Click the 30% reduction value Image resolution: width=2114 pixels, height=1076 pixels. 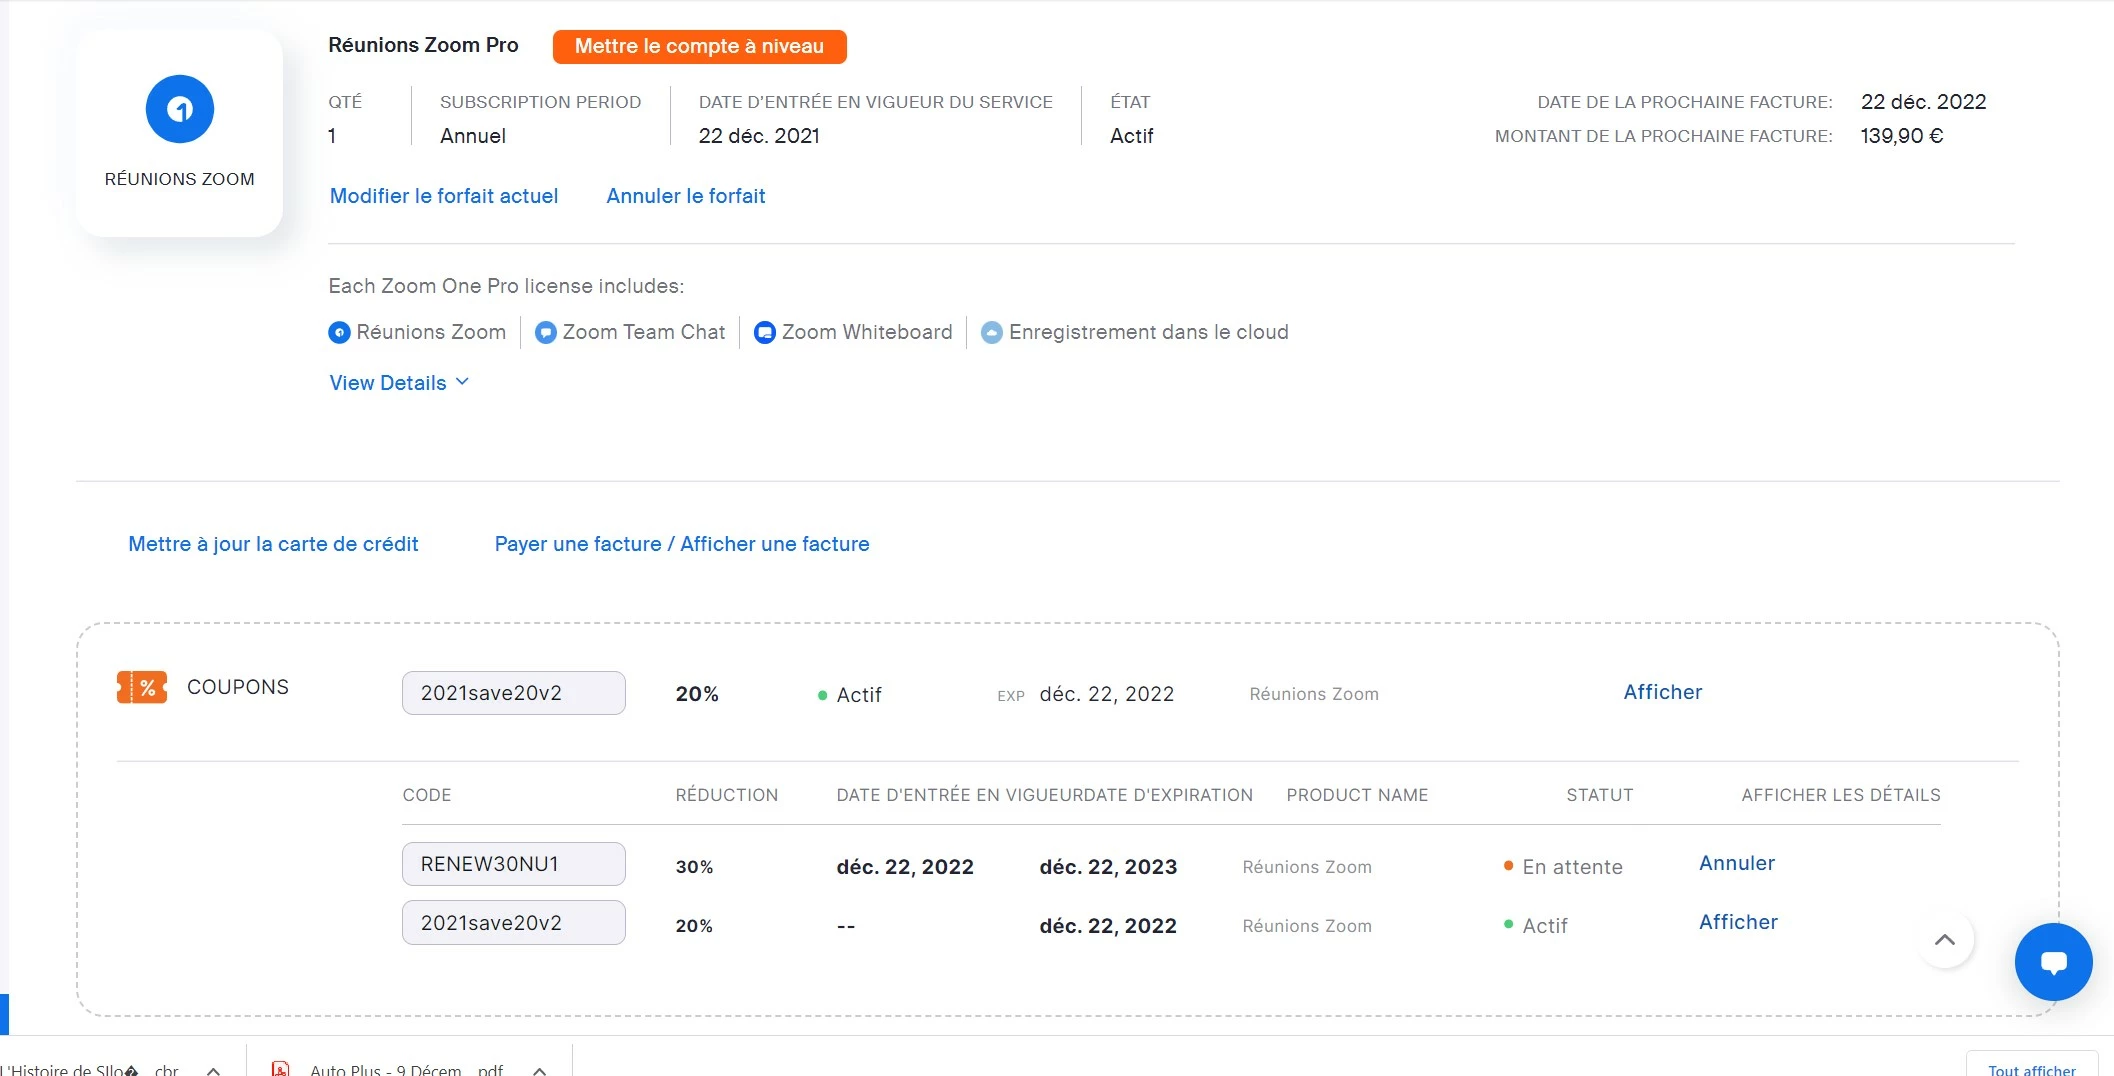click(694, 867)
